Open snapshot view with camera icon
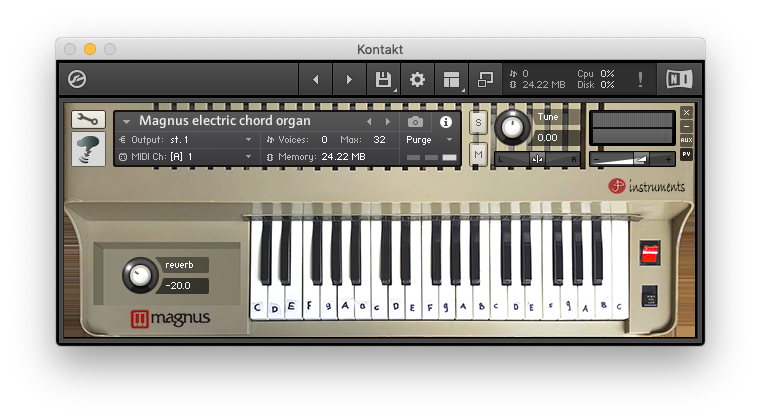Image resolution: width=761 pixels, height=420 pixels. pyautogui.click(x=415, y=122)
